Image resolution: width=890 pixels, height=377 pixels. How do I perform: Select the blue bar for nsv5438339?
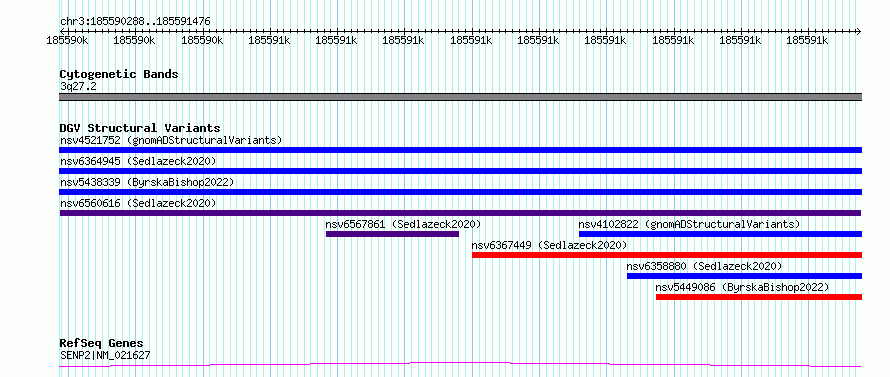point(460,192)
